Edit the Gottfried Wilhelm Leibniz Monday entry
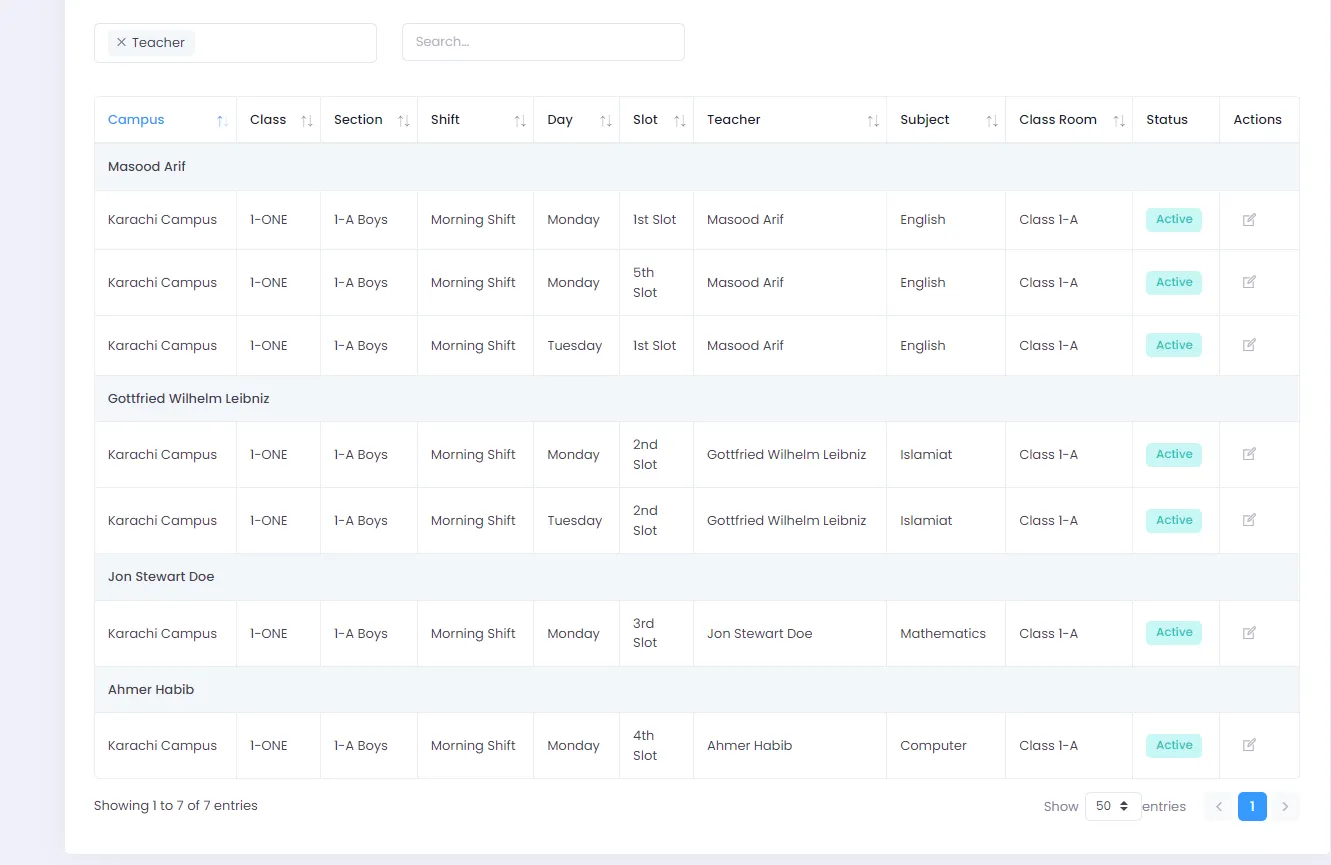The image size is (1331, 865). (1248, 454)
